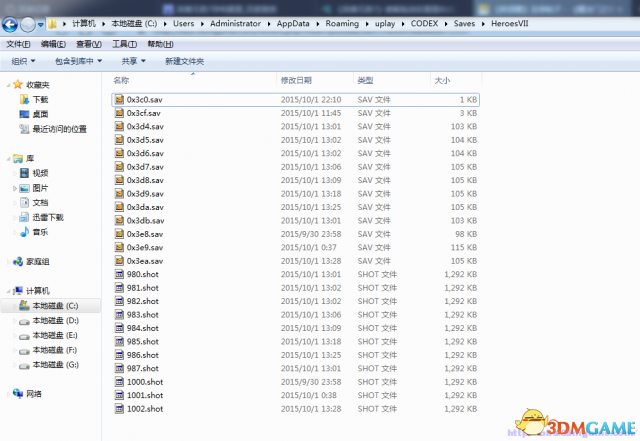Select file name 0x3e9.sav
This screenshot has height=441, width=640.
click(145, 247)
